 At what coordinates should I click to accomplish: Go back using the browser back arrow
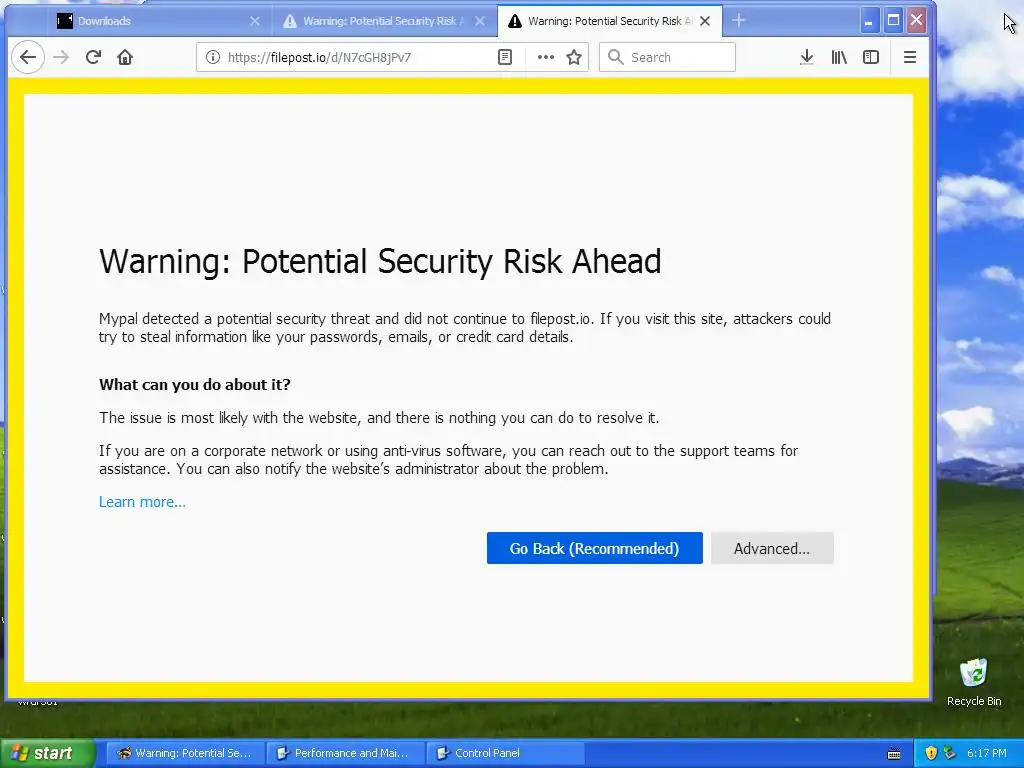pos(28,57)
